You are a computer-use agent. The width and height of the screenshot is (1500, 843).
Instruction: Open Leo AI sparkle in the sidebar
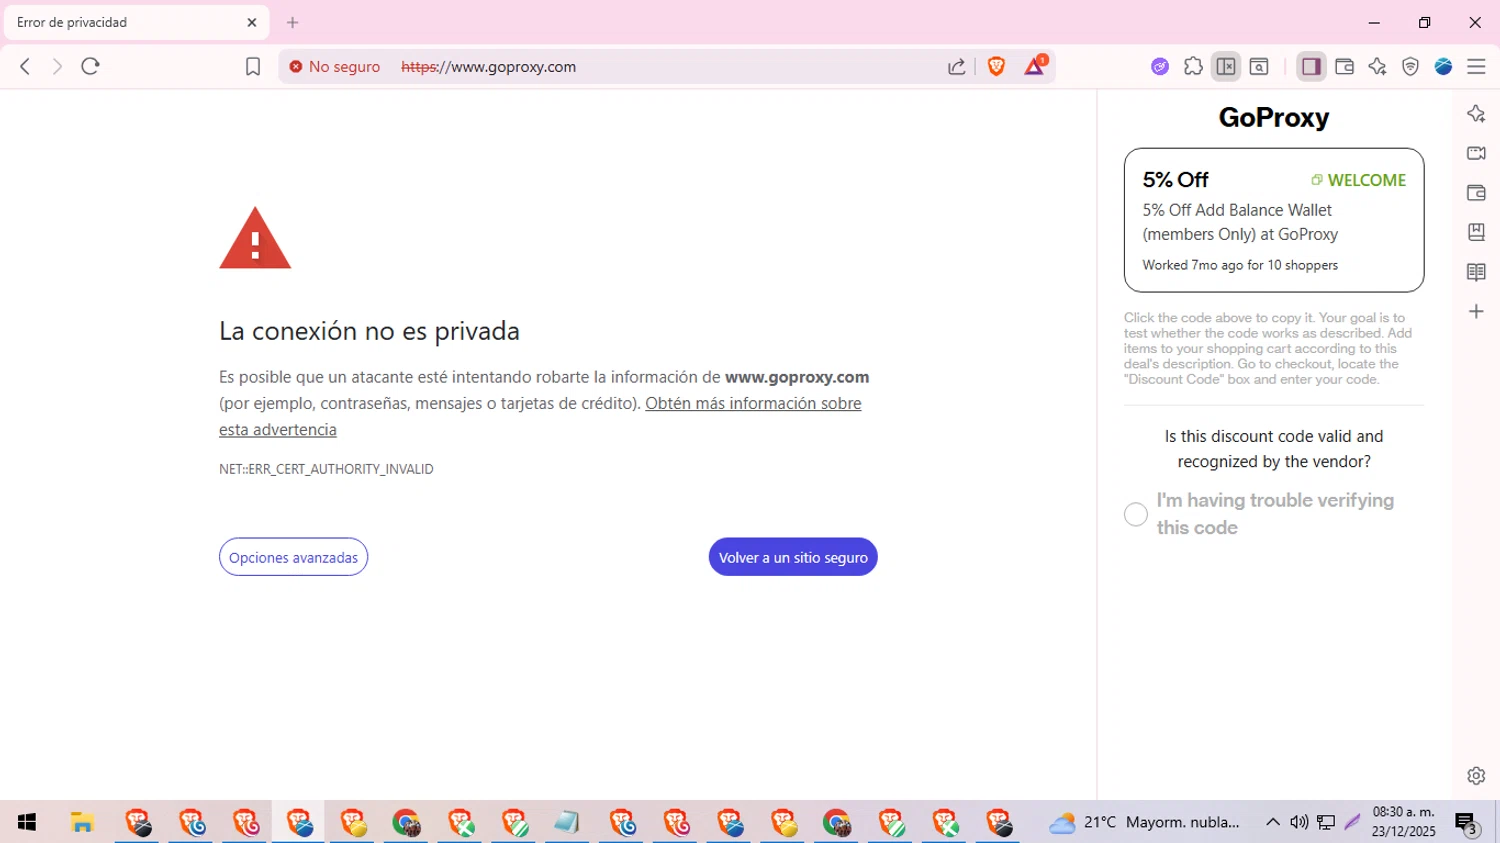point(1476,113)
